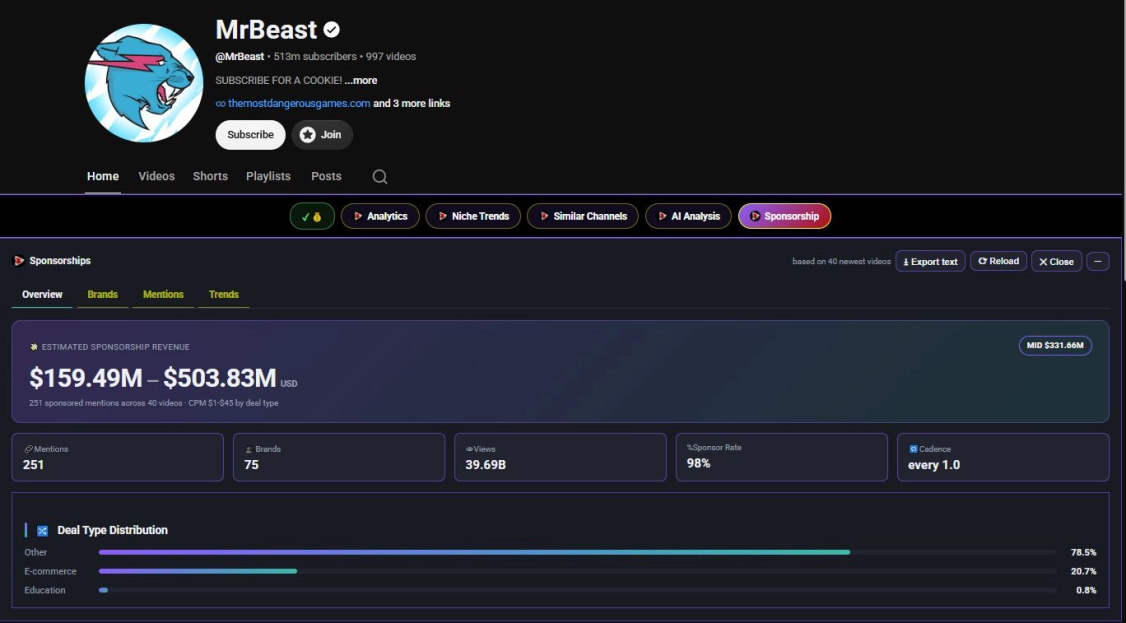Click the '$159.49M – $503.83M' revenue estimate
Image resolution: width=1126 pixels, height=623 pixels.
[152, 378]
